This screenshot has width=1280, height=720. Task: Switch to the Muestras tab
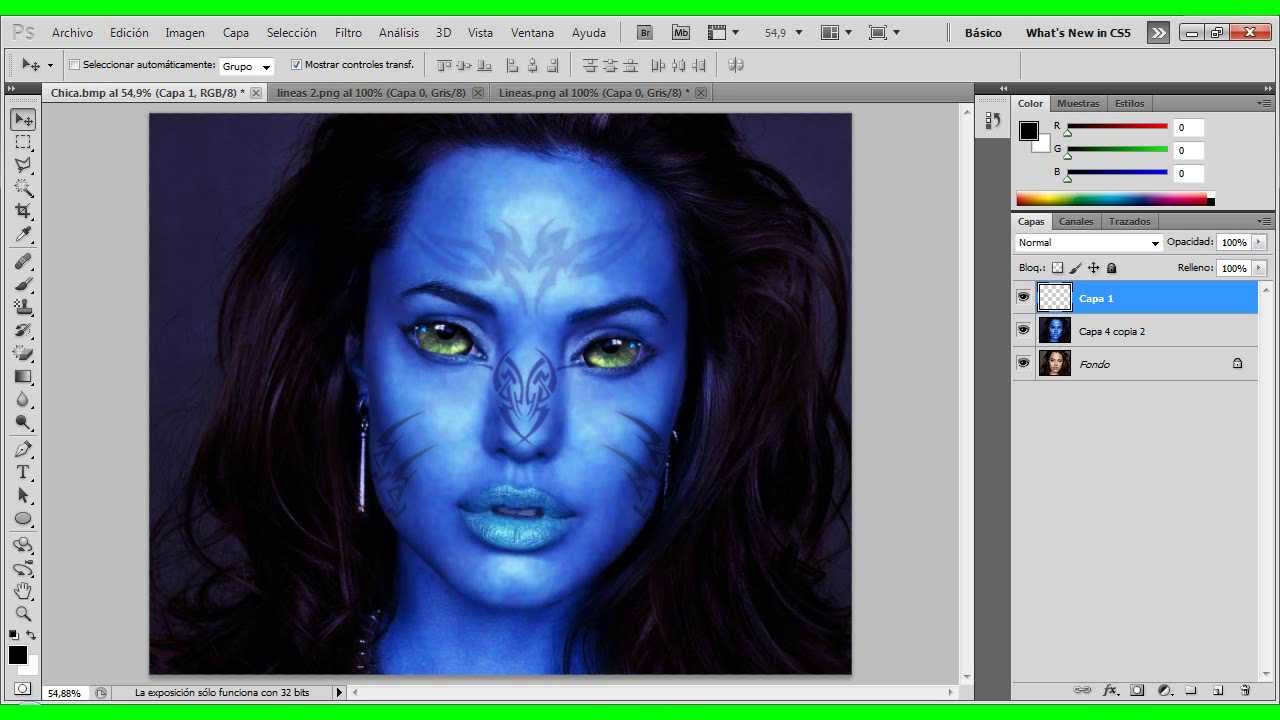[1078, 104]
